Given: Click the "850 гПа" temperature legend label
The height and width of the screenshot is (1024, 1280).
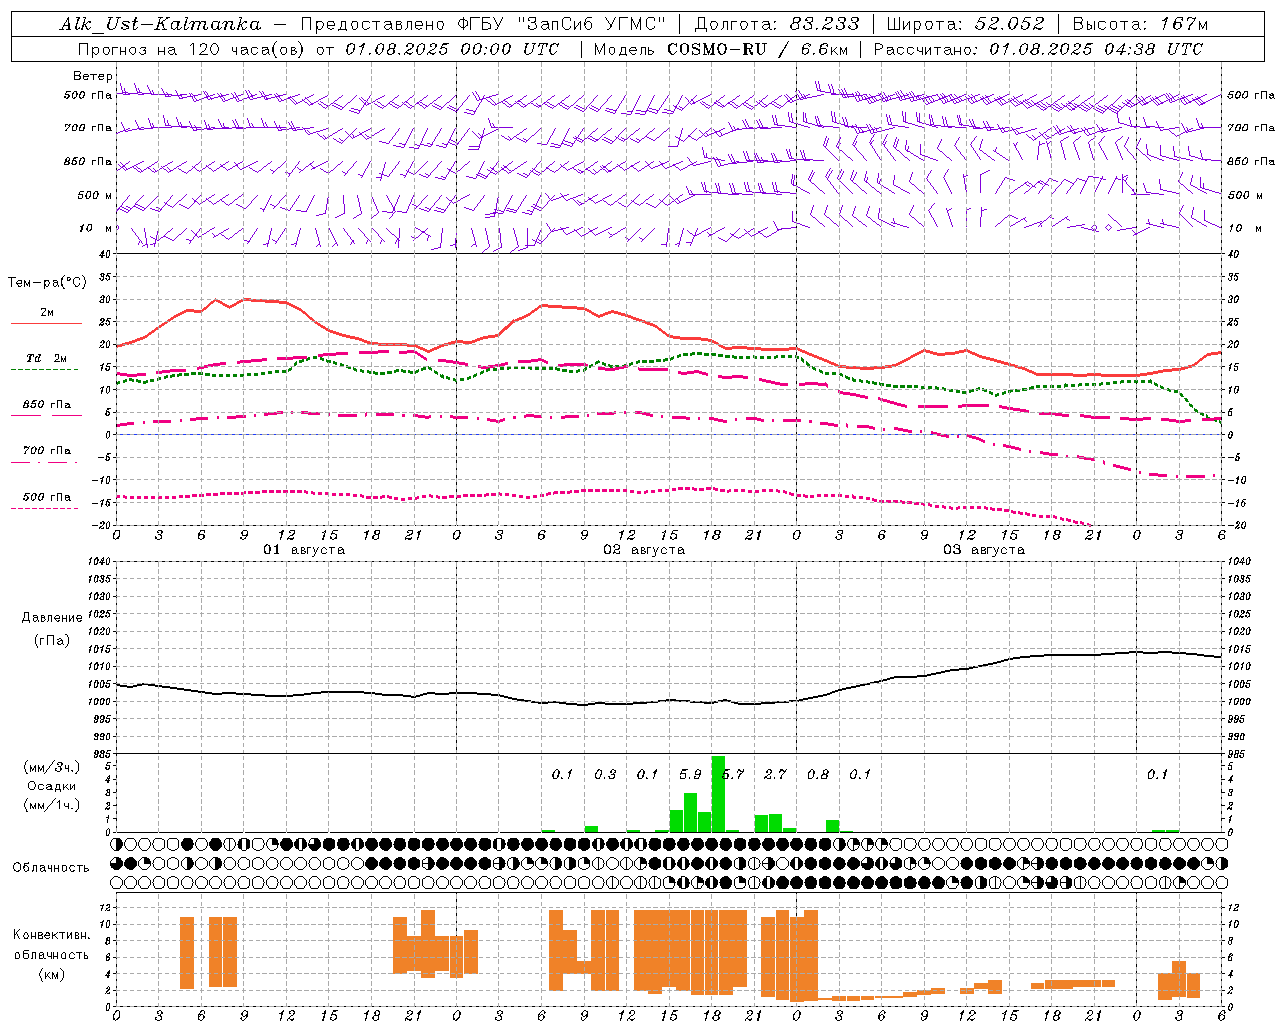Looking at the screenshot, I should point(47,405).
